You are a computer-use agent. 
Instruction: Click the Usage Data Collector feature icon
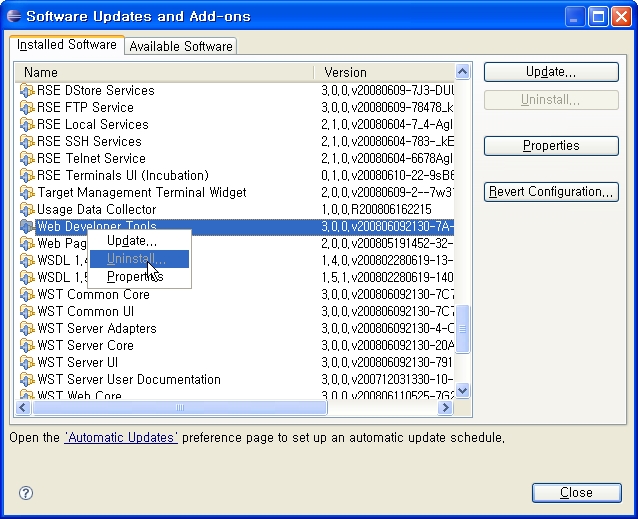click(x=27, y=209)
